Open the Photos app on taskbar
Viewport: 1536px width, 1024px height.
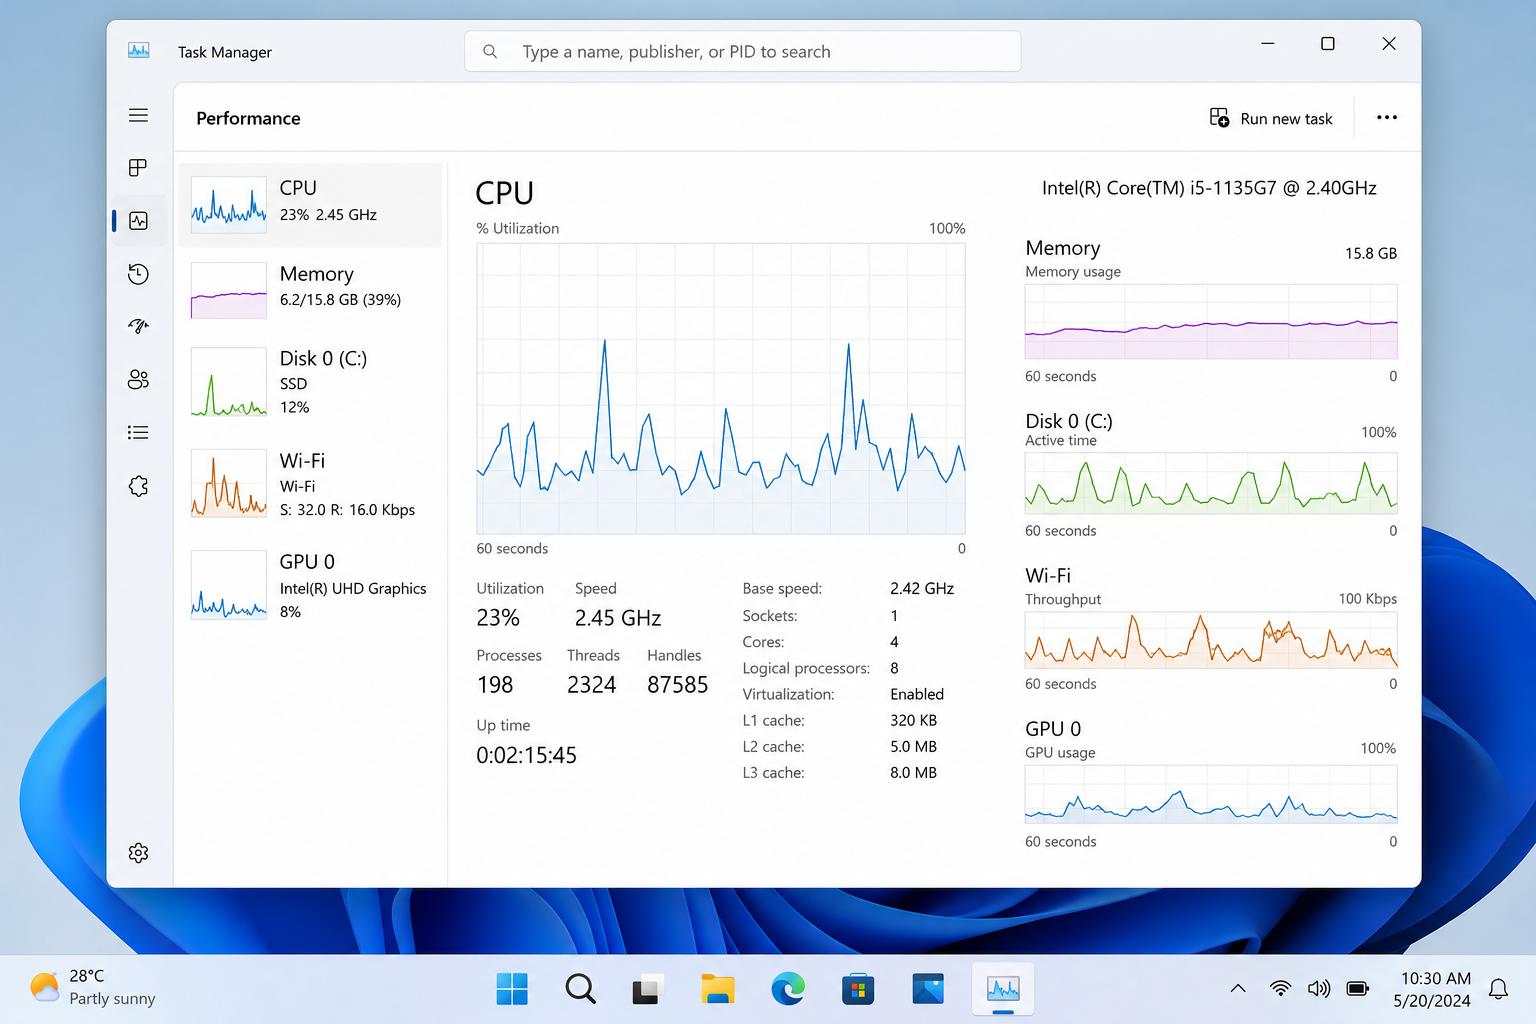(928, 989)
